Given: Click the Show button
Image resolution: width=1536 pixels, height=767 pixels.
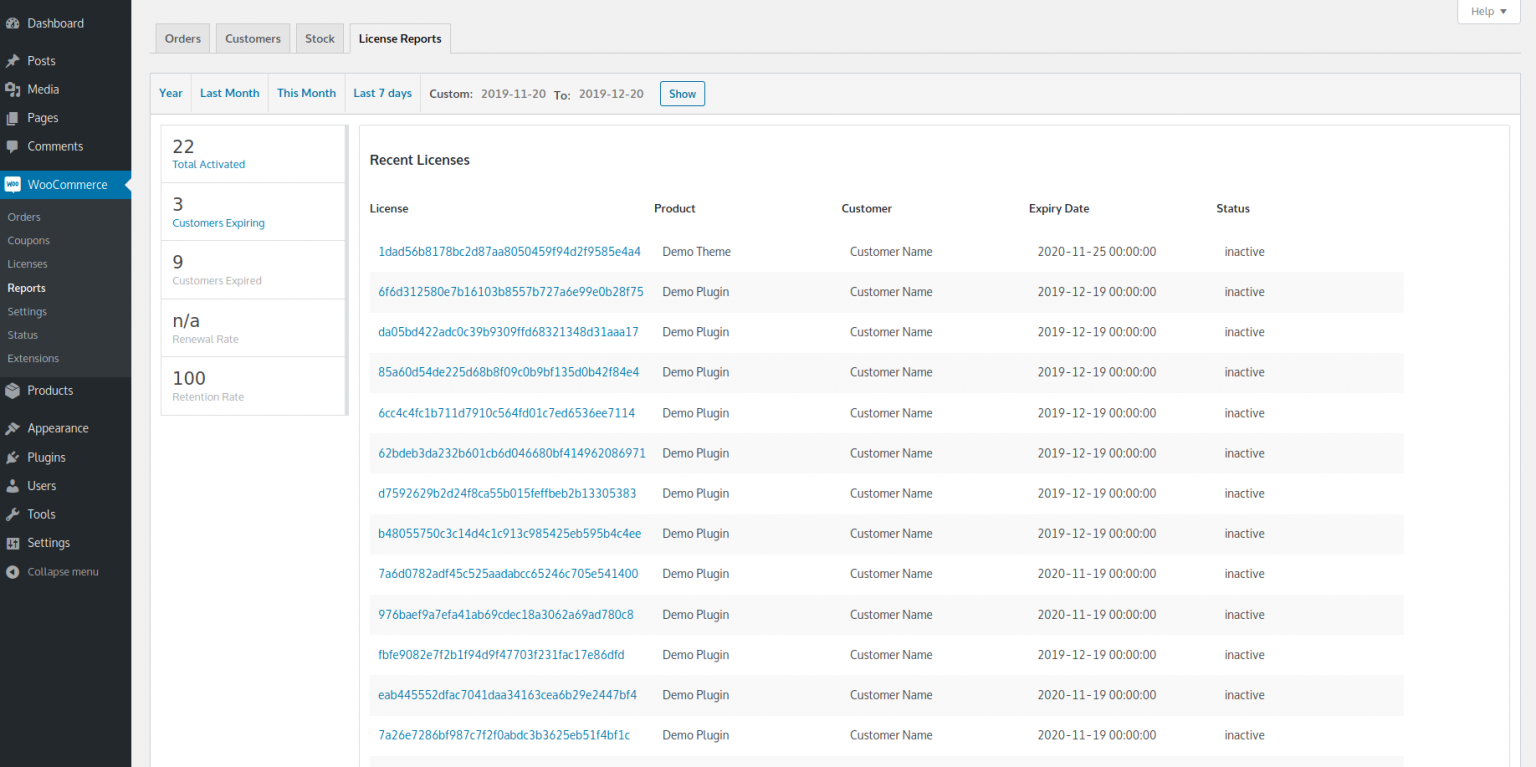Looking at the screenshot, I should (x=683, y=94).
